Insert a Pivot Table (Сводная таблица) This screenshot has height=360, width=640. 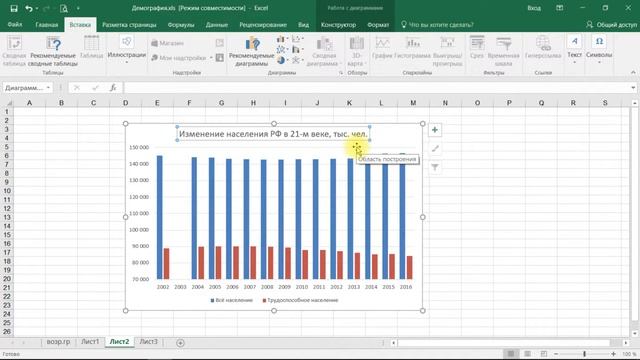(x=14, y=51)
